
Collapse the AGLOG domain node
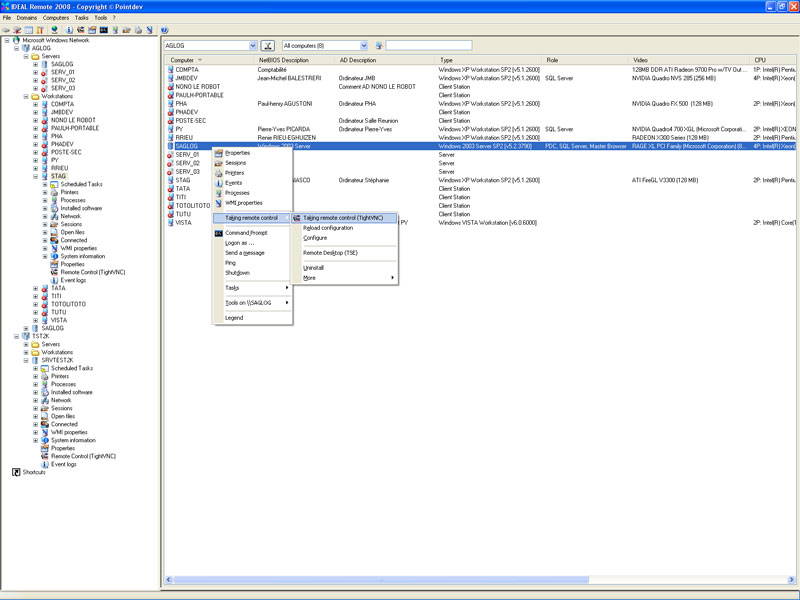tap(16, 48)
